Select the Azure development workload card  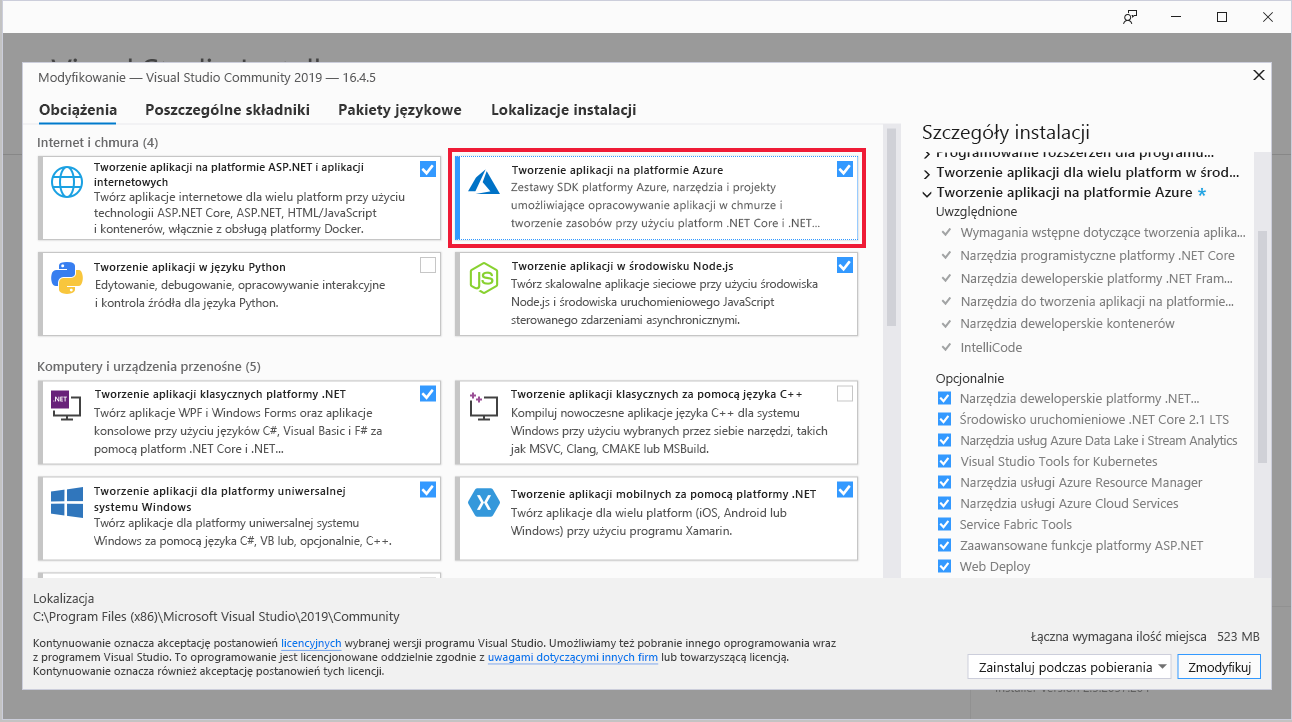[x=657, y=198]
